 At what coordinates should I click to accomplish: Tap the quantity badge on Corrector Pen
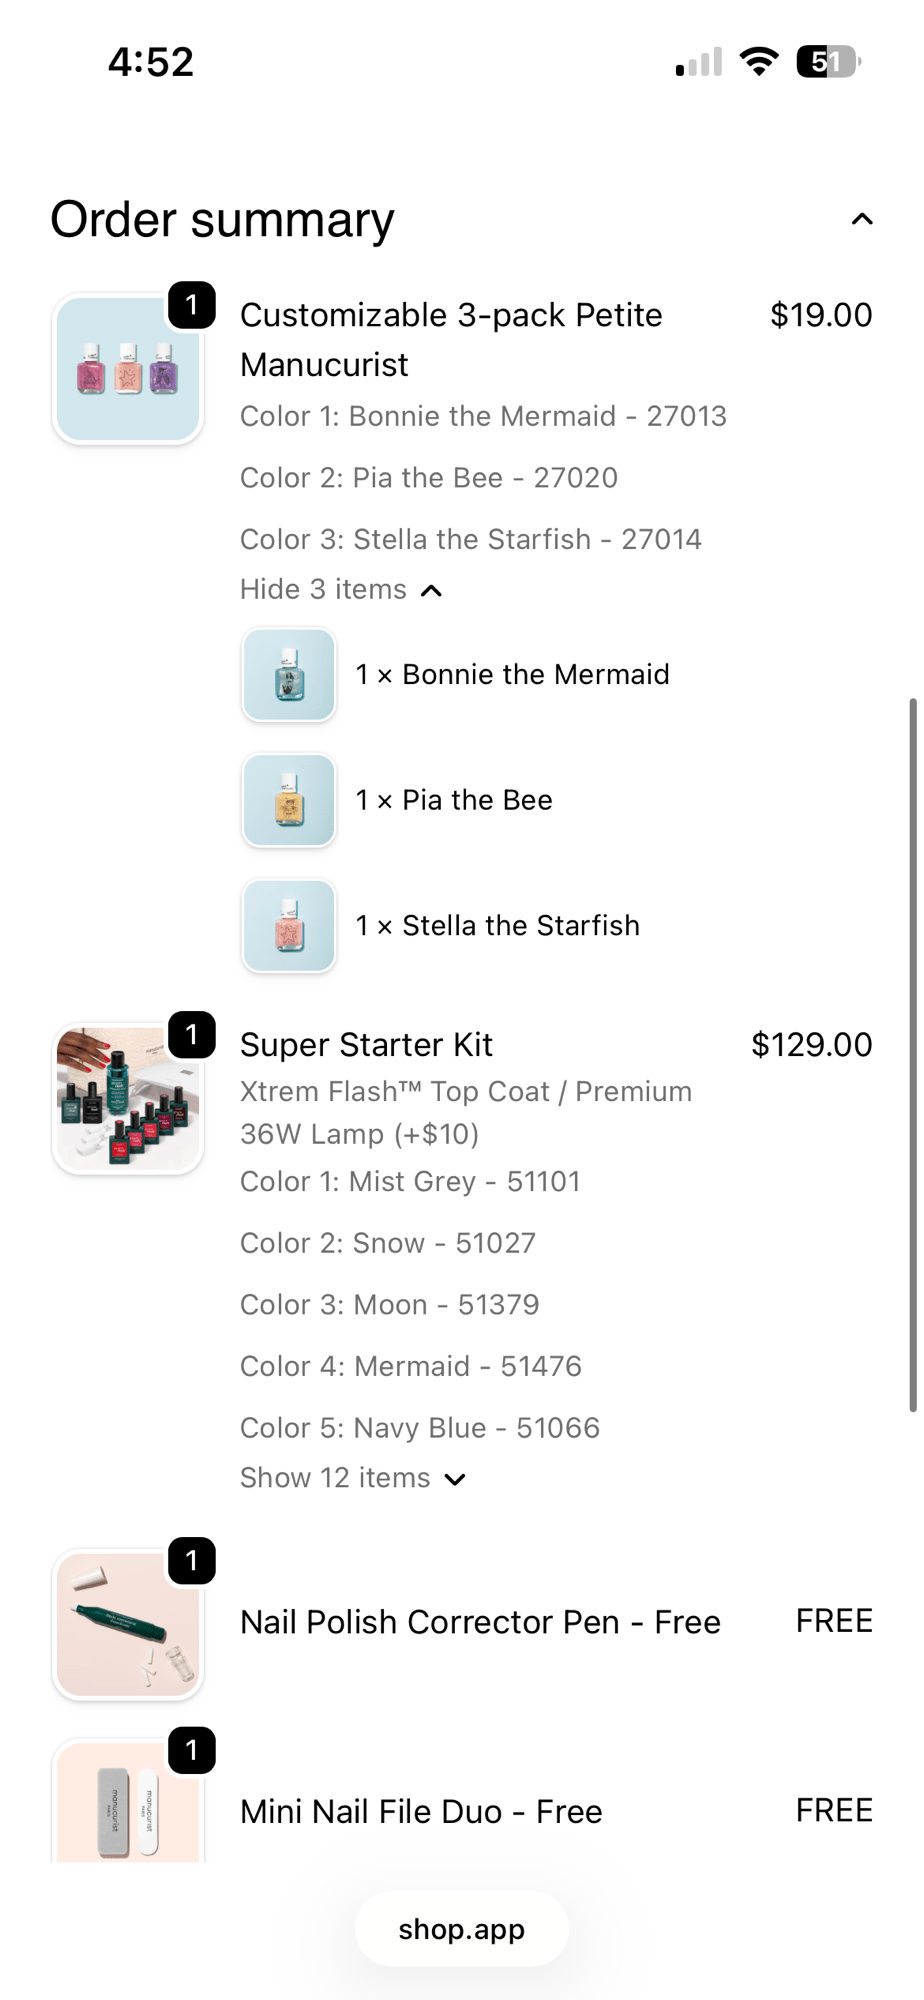pos(192,1561)
